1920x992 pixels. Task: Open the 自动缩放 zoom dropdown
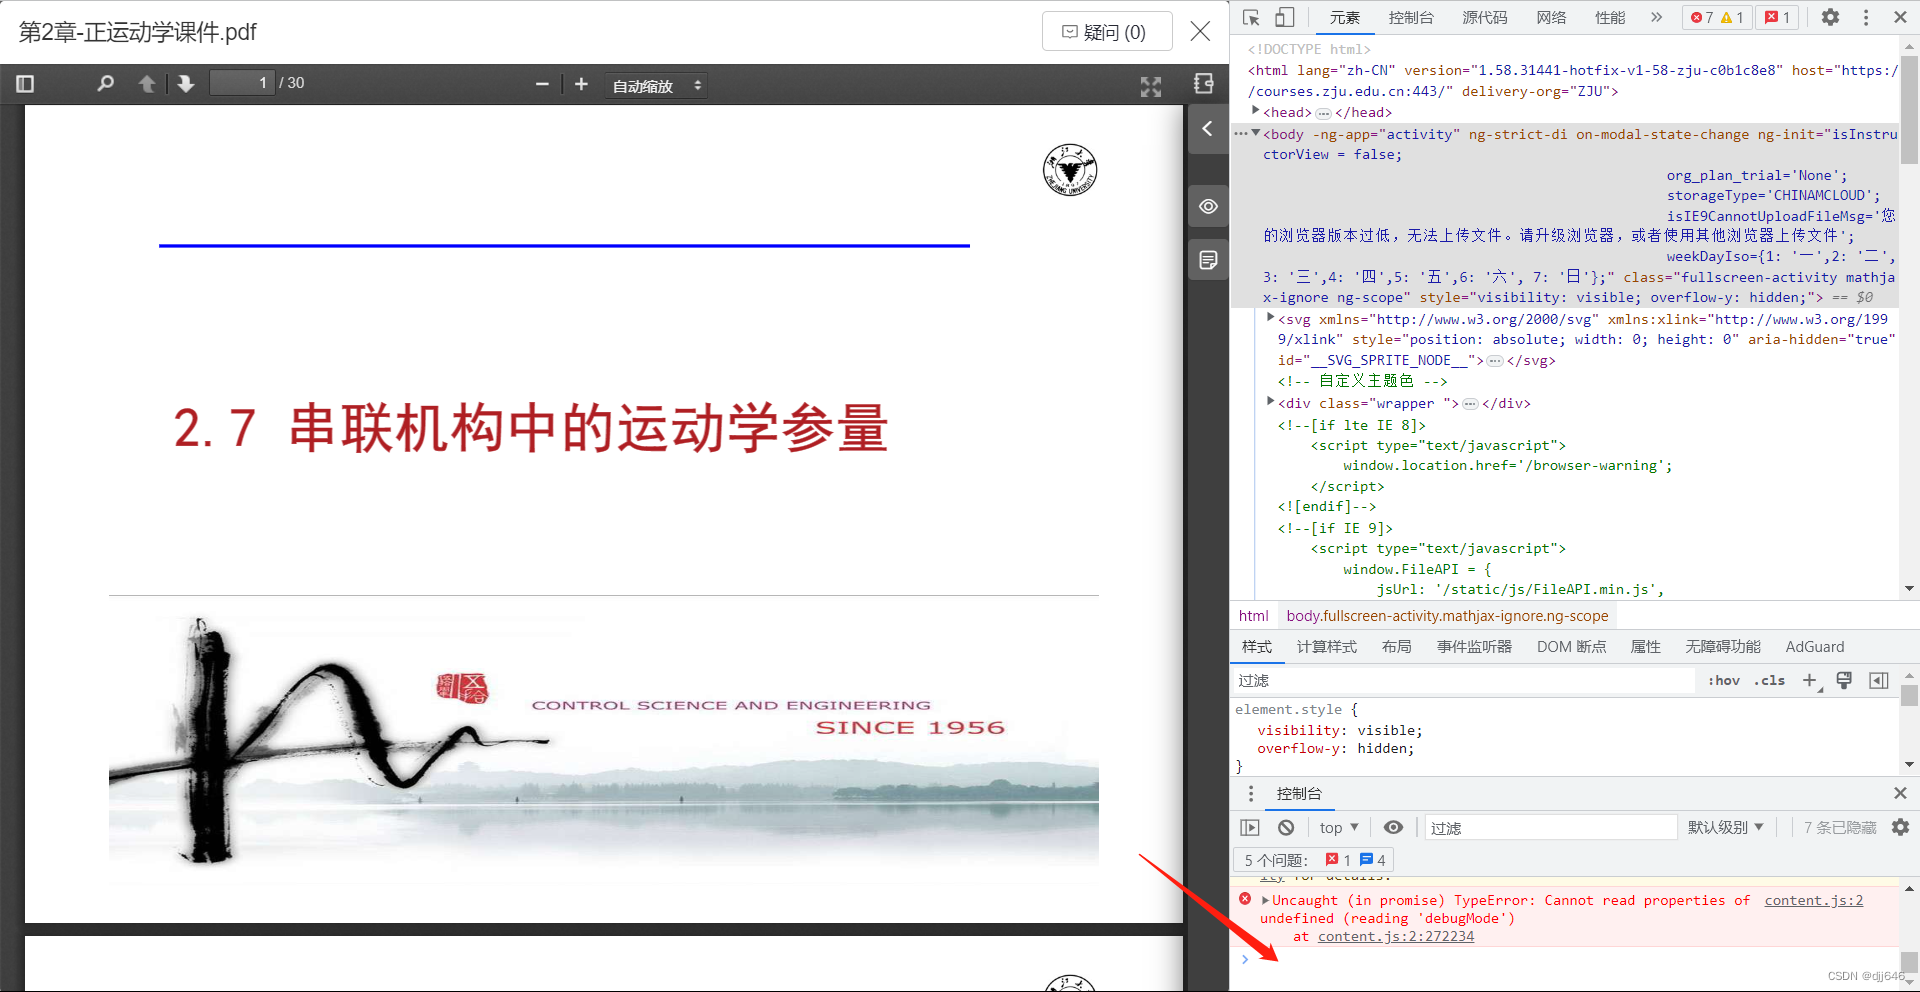coord(657,86)
